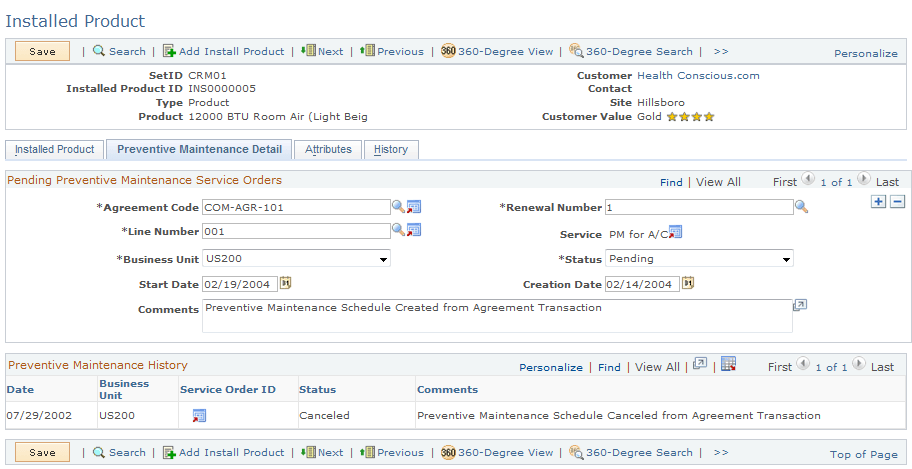Open Line Number lookup magnifier

tap(398, 229)
